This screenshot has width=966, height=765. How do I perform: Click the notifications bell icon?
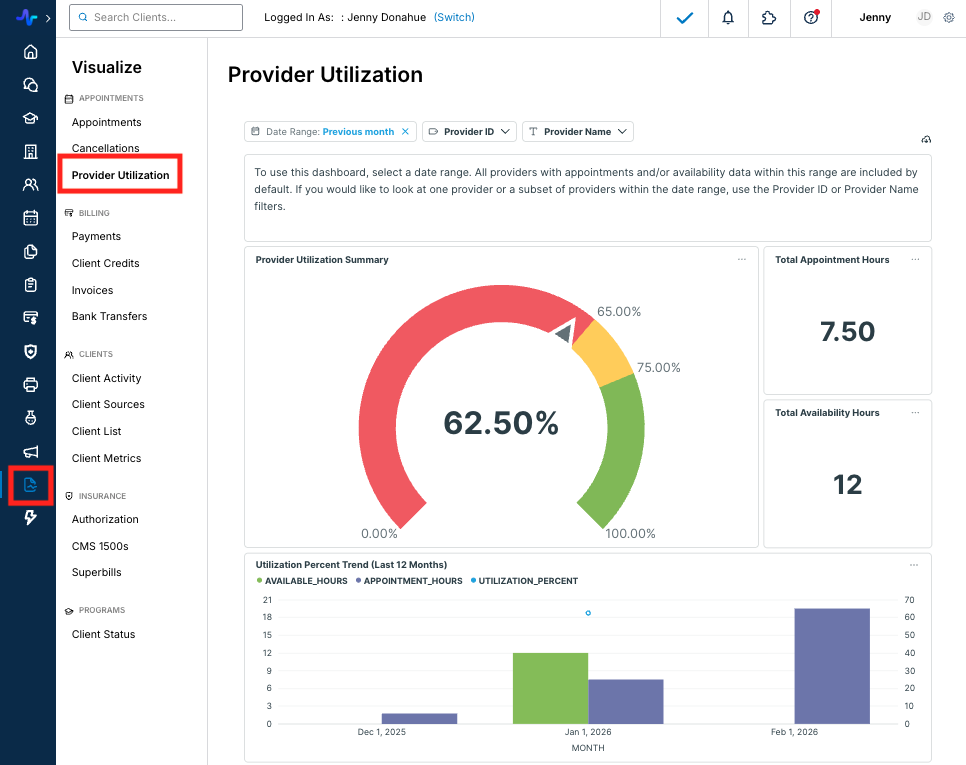click(727, 18)
